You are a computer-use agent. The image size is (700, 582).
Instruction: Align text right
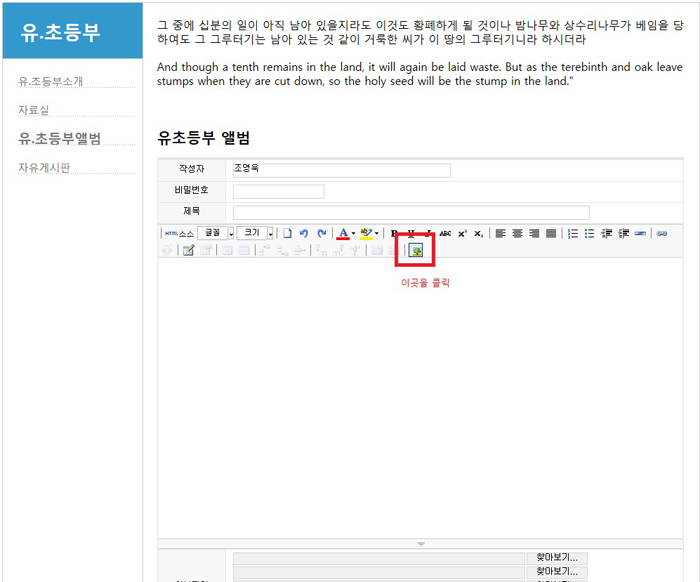pos(534,233)
